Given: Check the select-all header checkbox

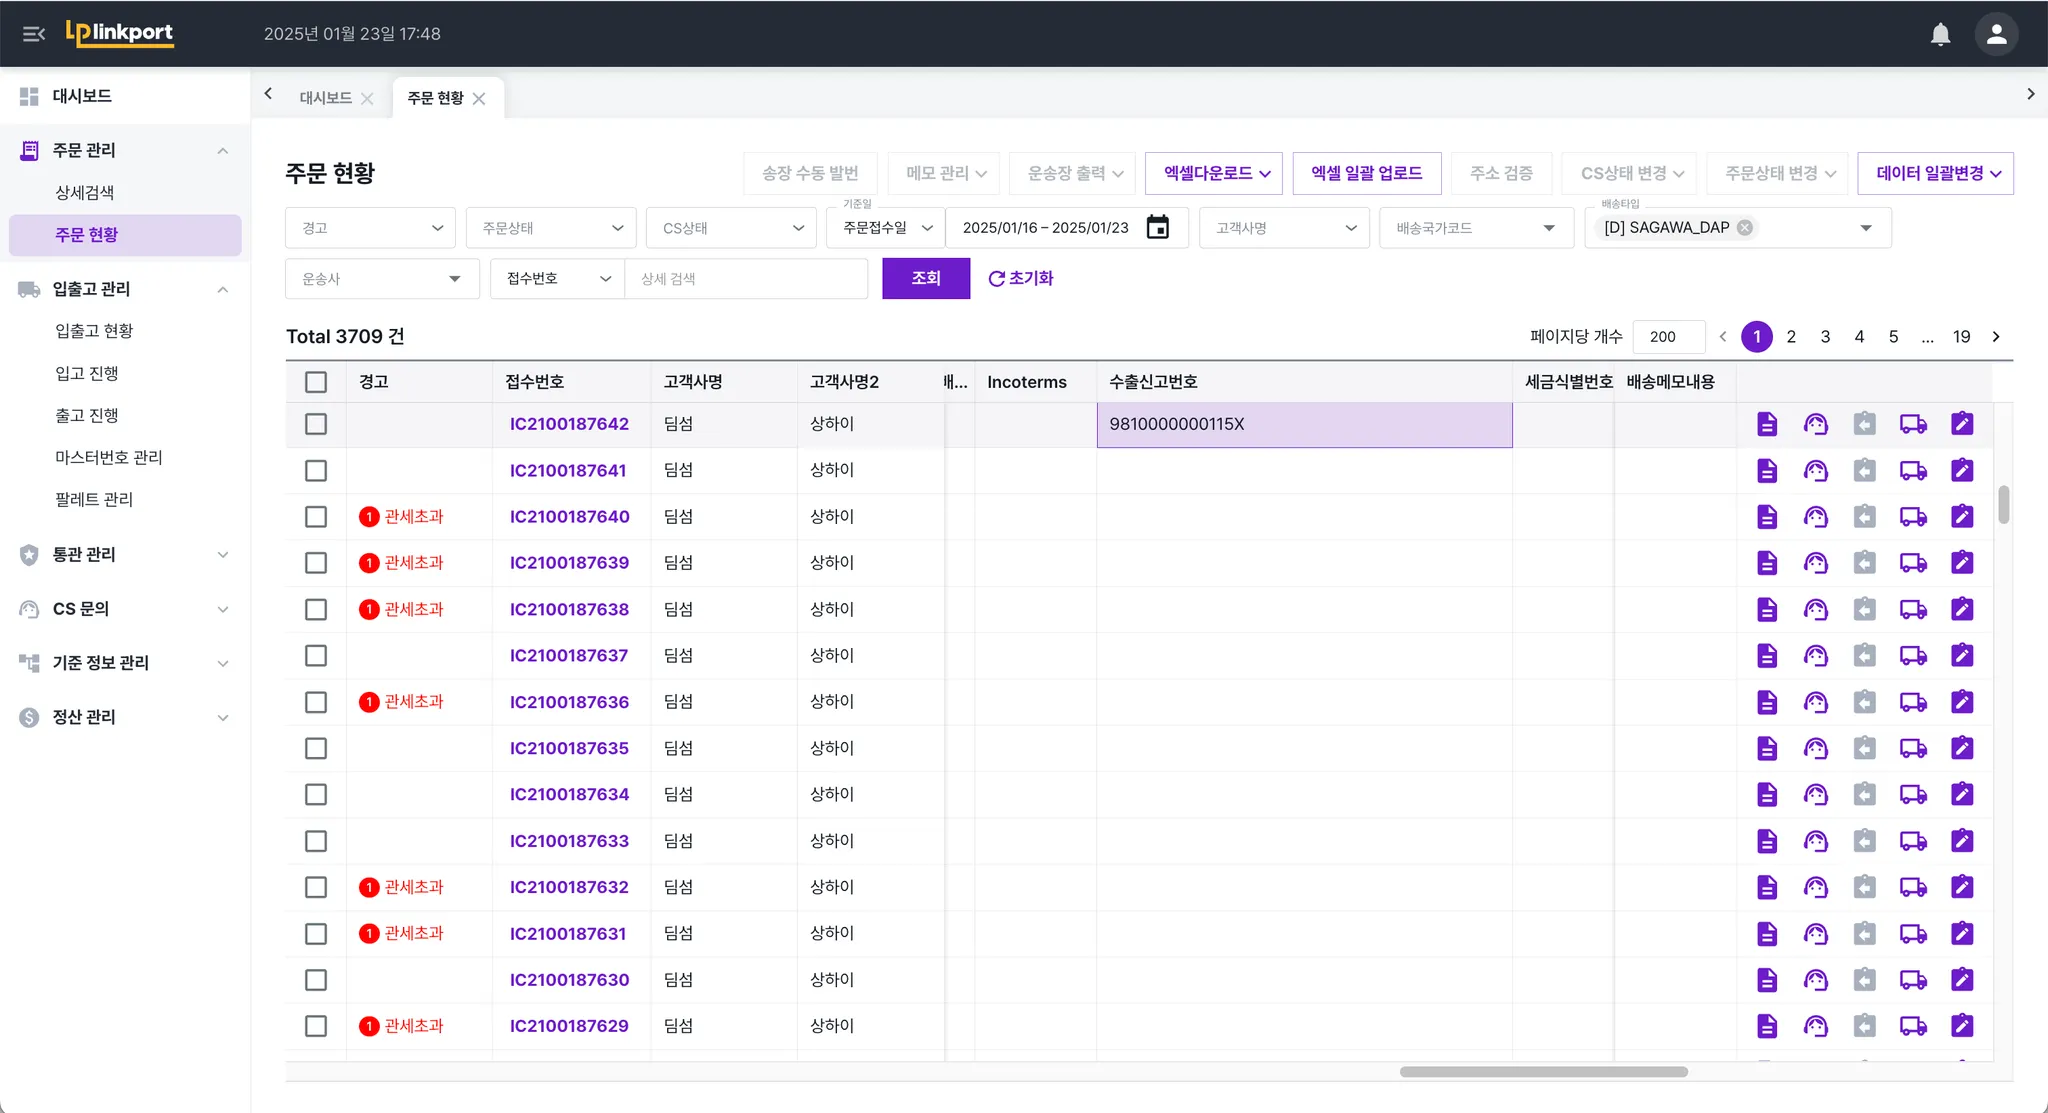Looking at the screenshot, I should 316,382.
